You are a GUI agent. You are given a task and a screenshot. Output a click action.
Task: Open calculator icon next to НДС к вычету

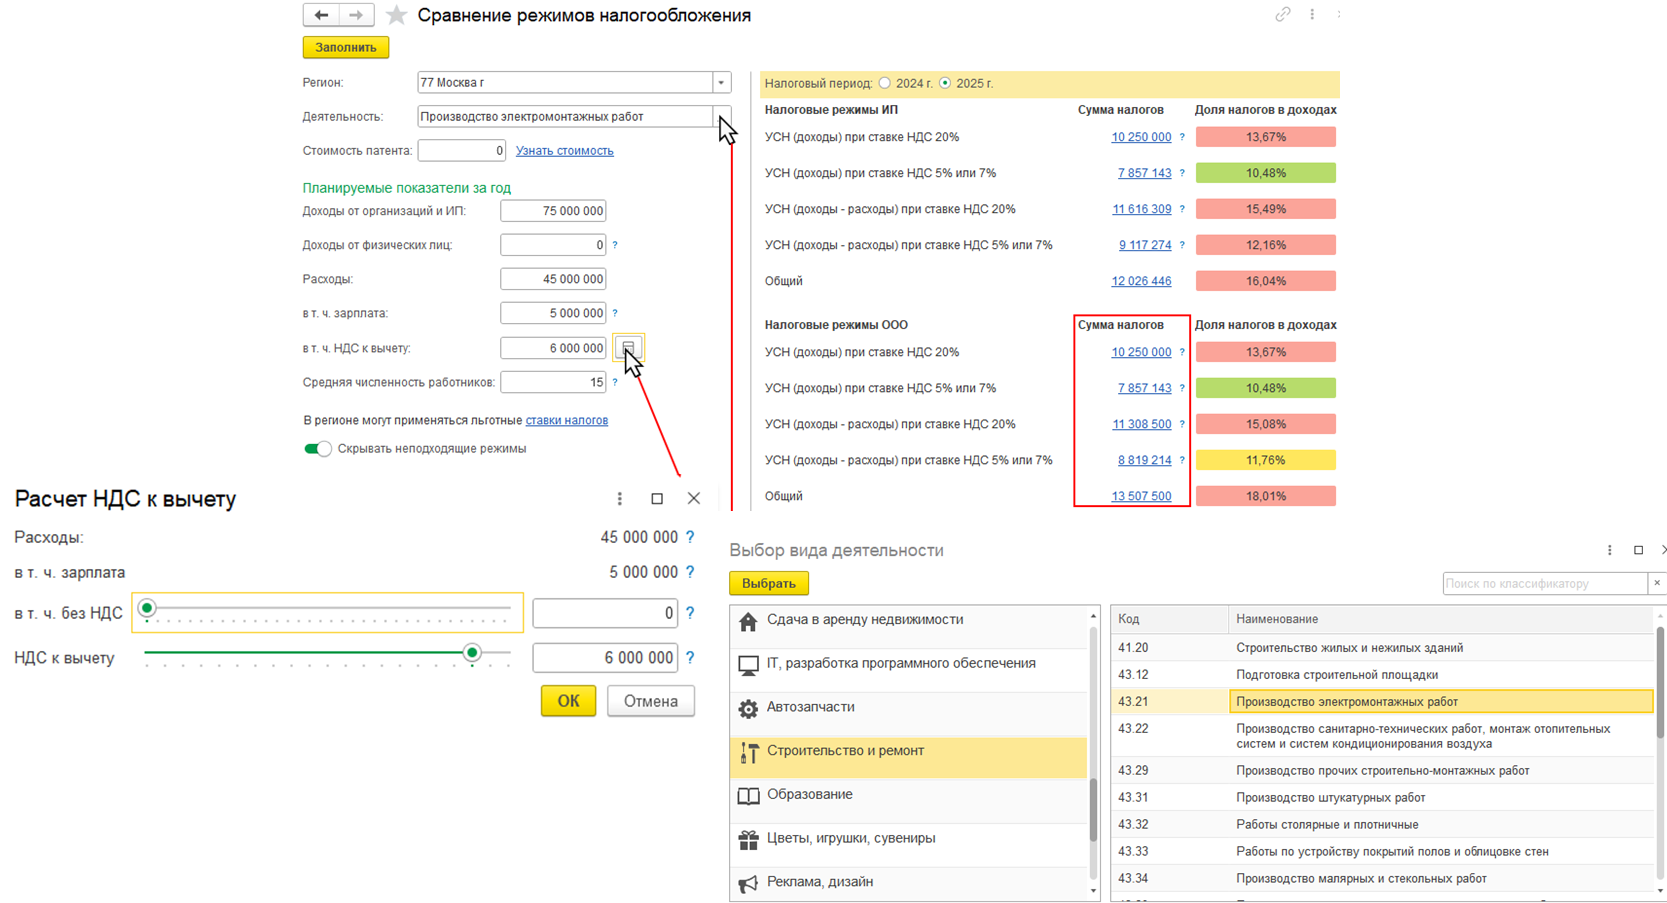coord(628,348)
